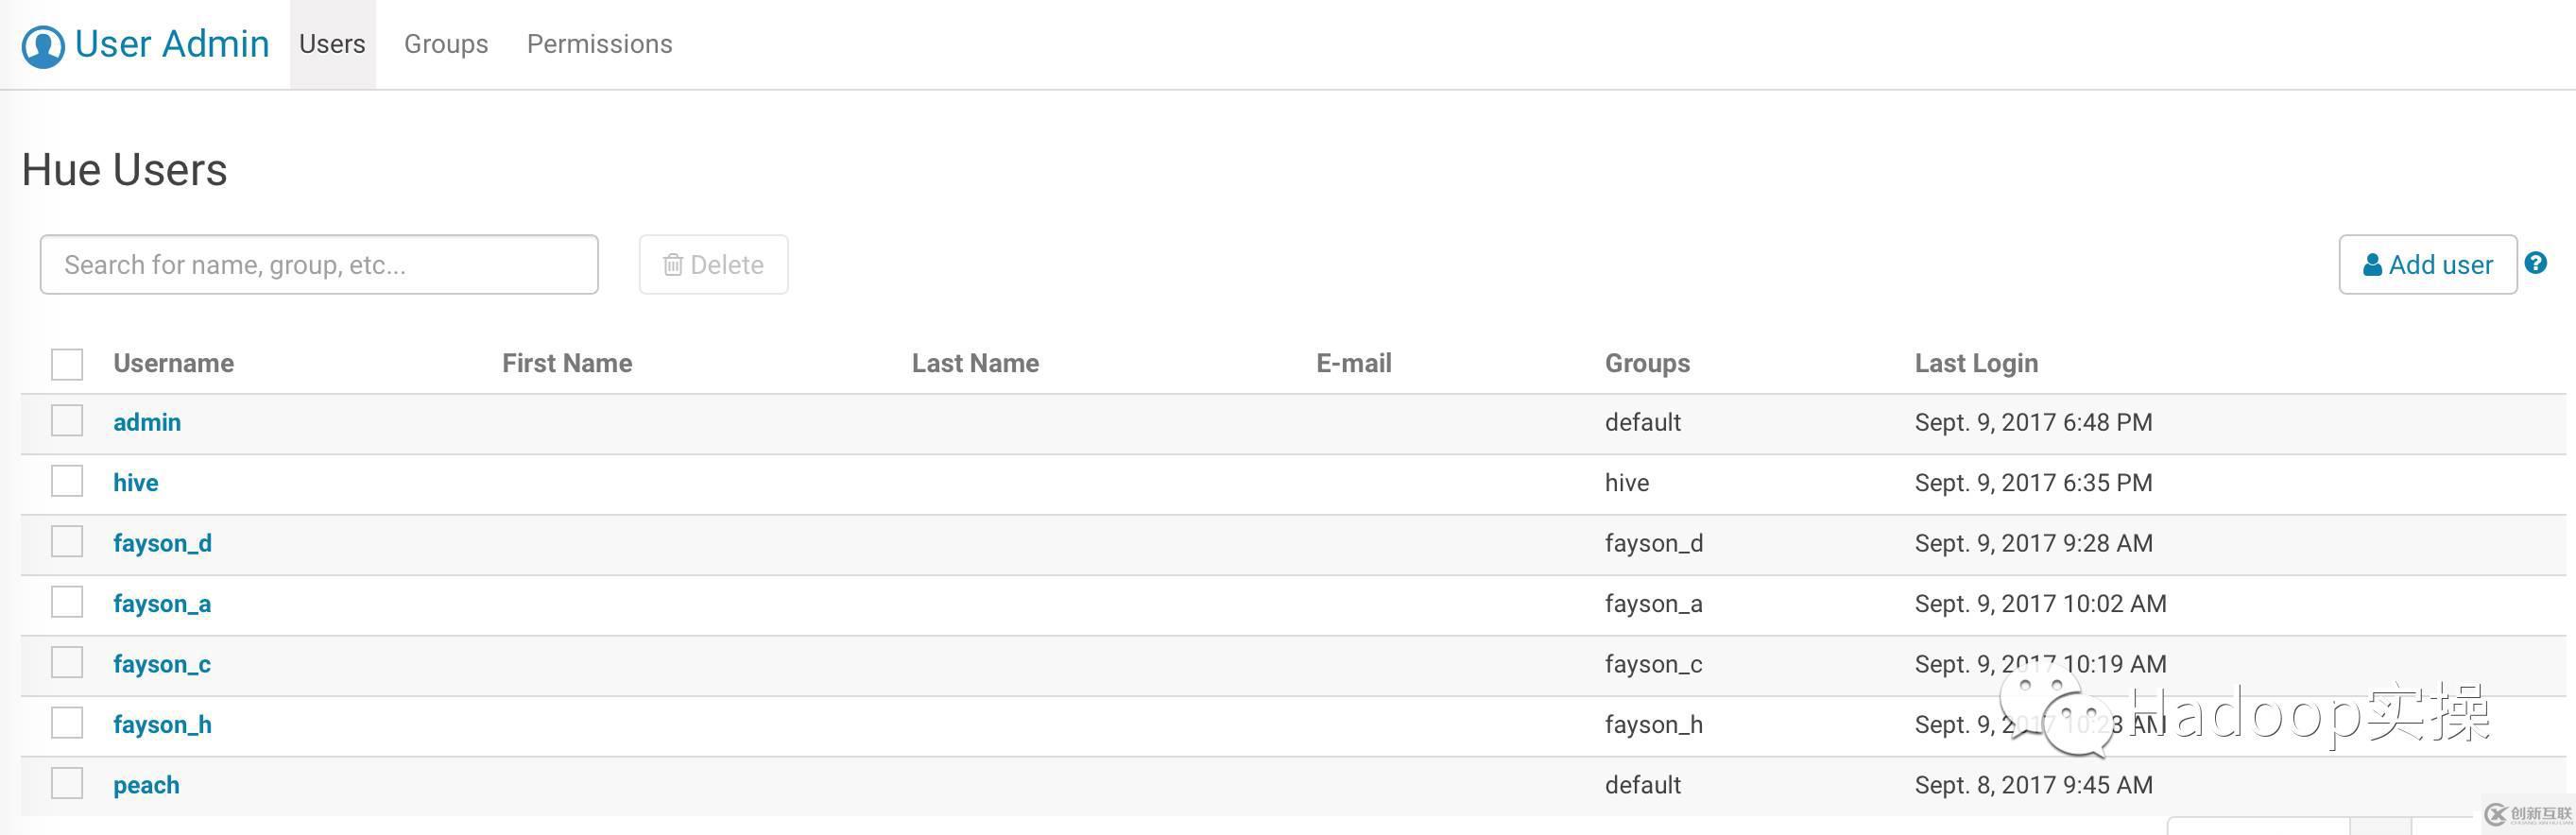Toggle the select-all users checkbox
The height and width of the screenshot is (835, 2576).
(x=67, y=364)
